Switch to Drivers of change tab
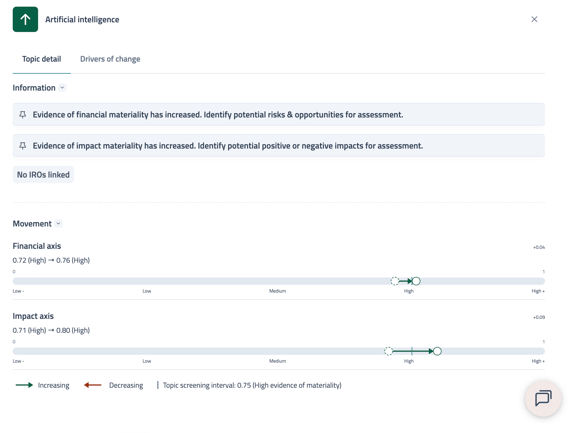568x433 pixels. 110,59
